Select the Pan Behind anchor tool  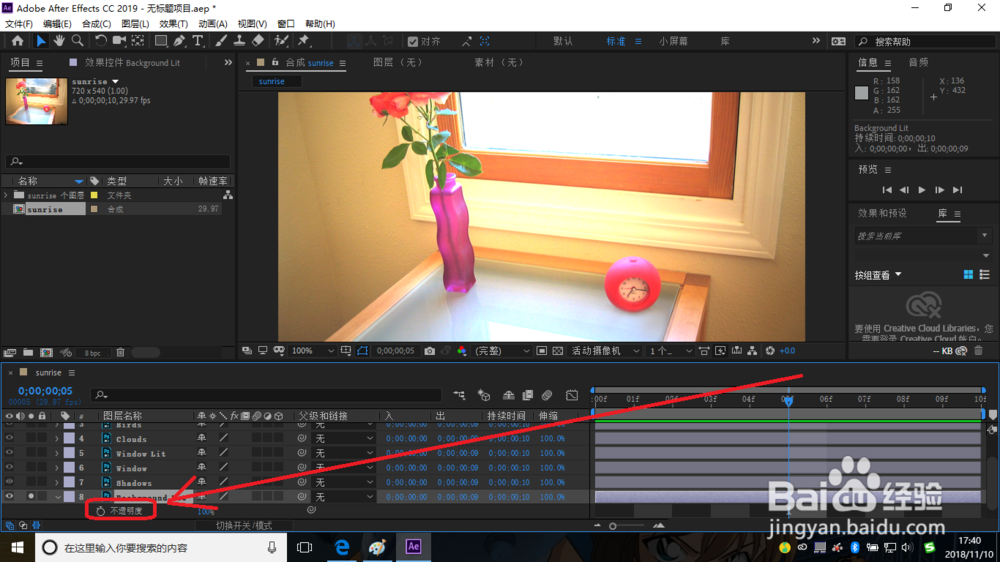pyautogui.click(x=138, y=41)
